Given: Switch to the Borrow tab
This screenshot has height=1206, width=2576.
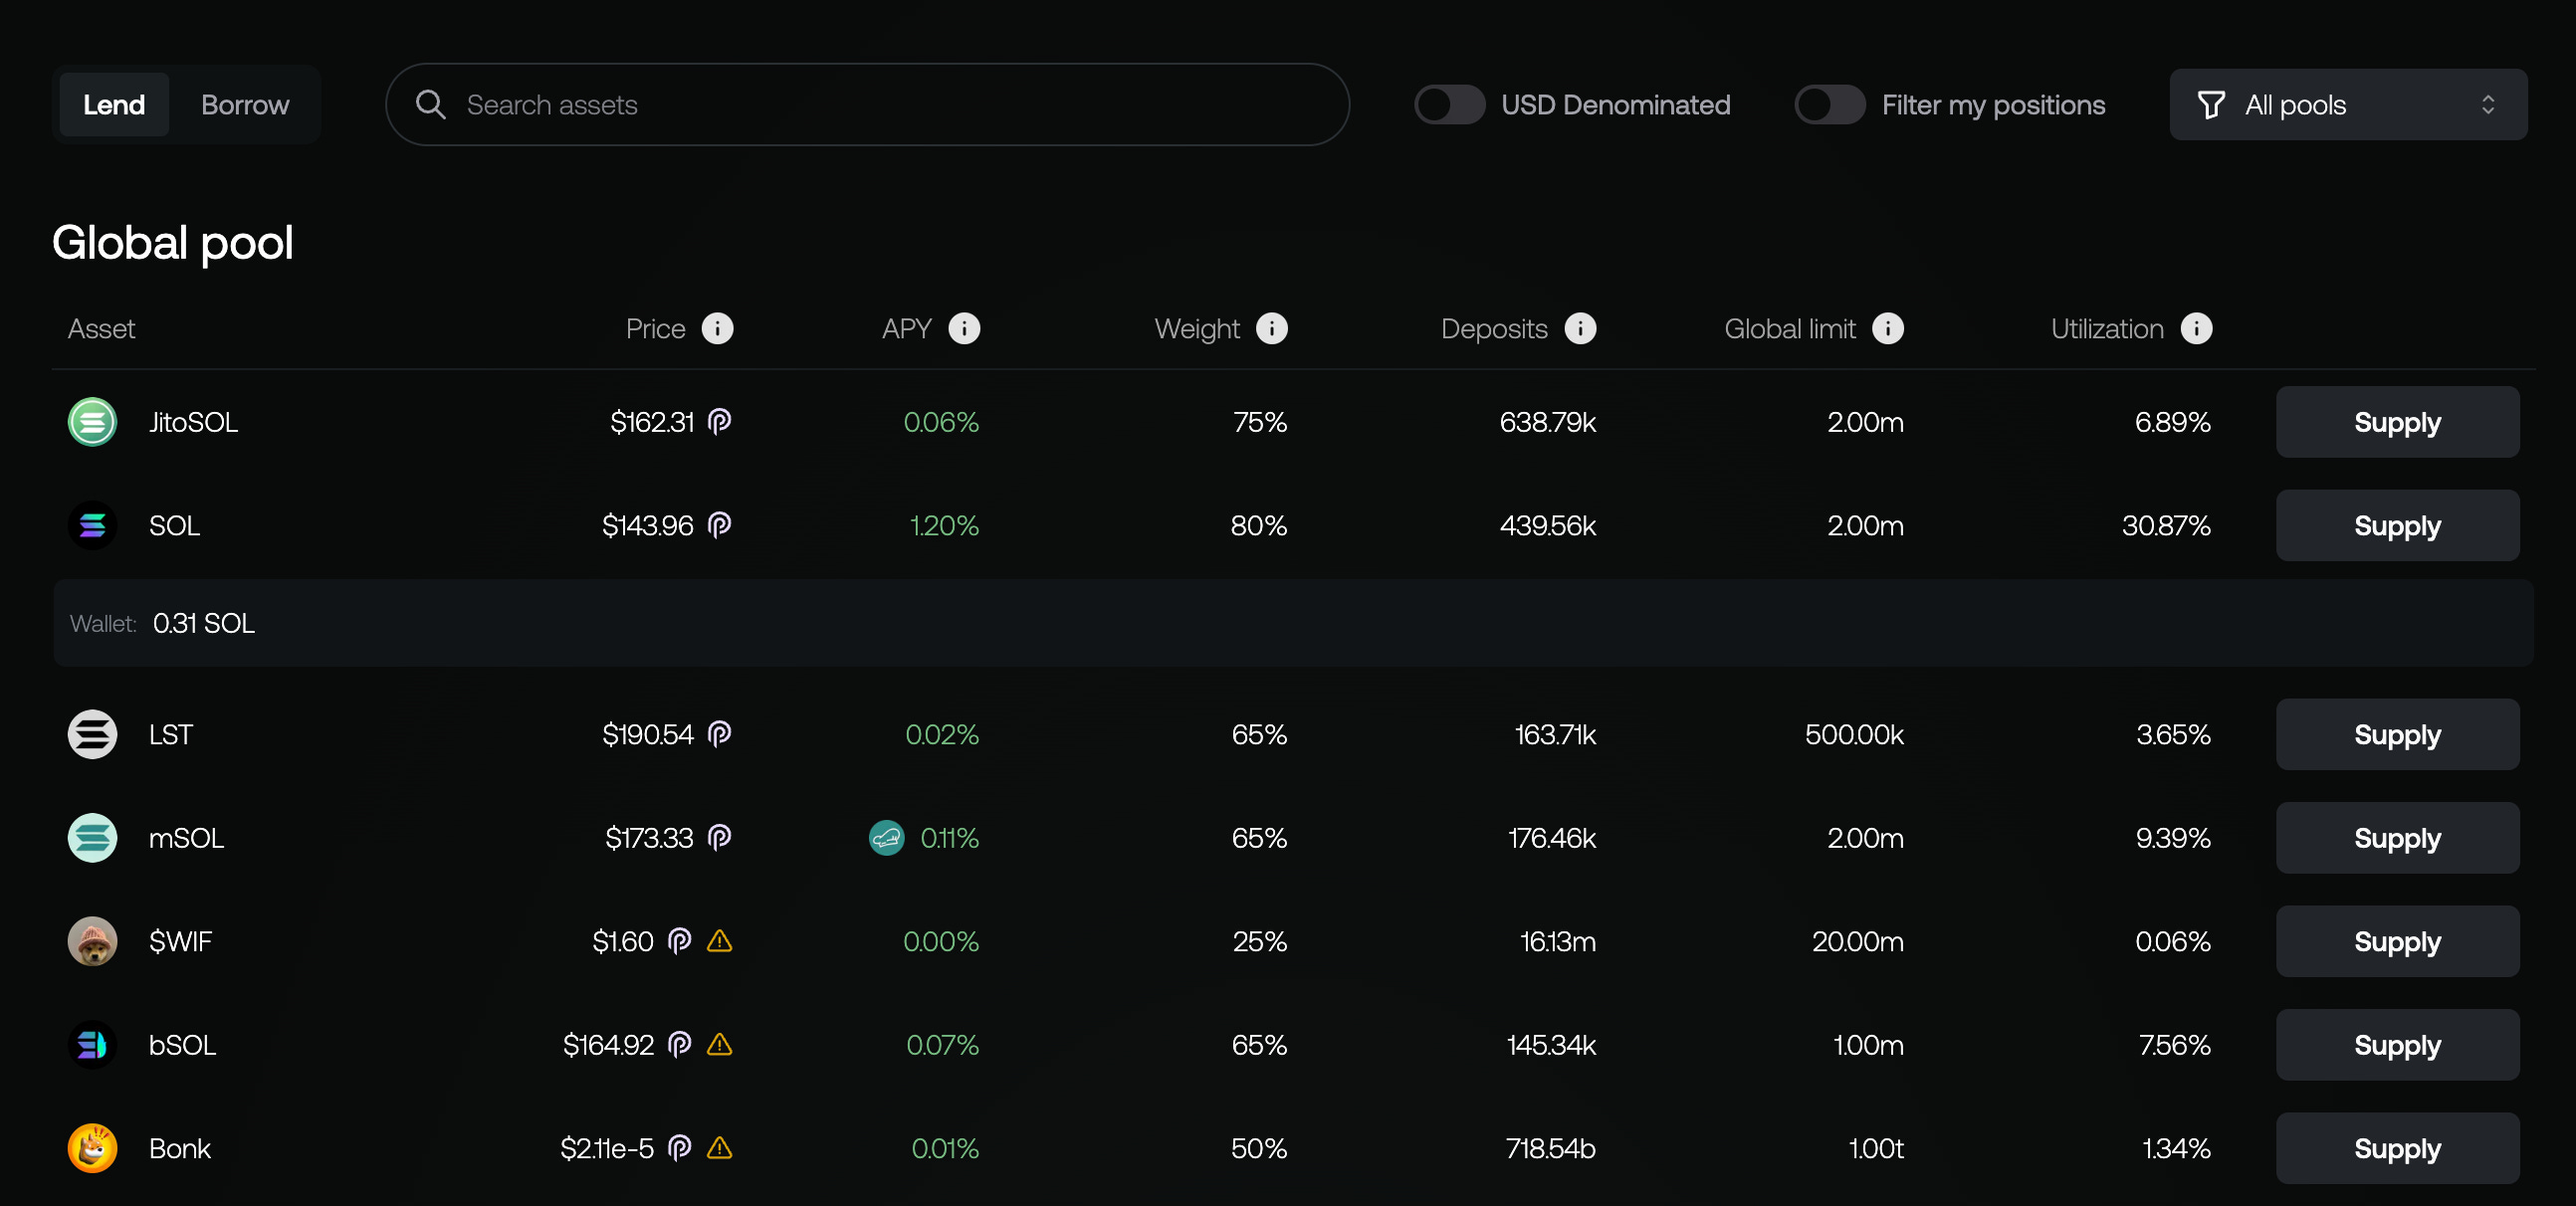Looking at the screenshot, I should click(244, 105).
